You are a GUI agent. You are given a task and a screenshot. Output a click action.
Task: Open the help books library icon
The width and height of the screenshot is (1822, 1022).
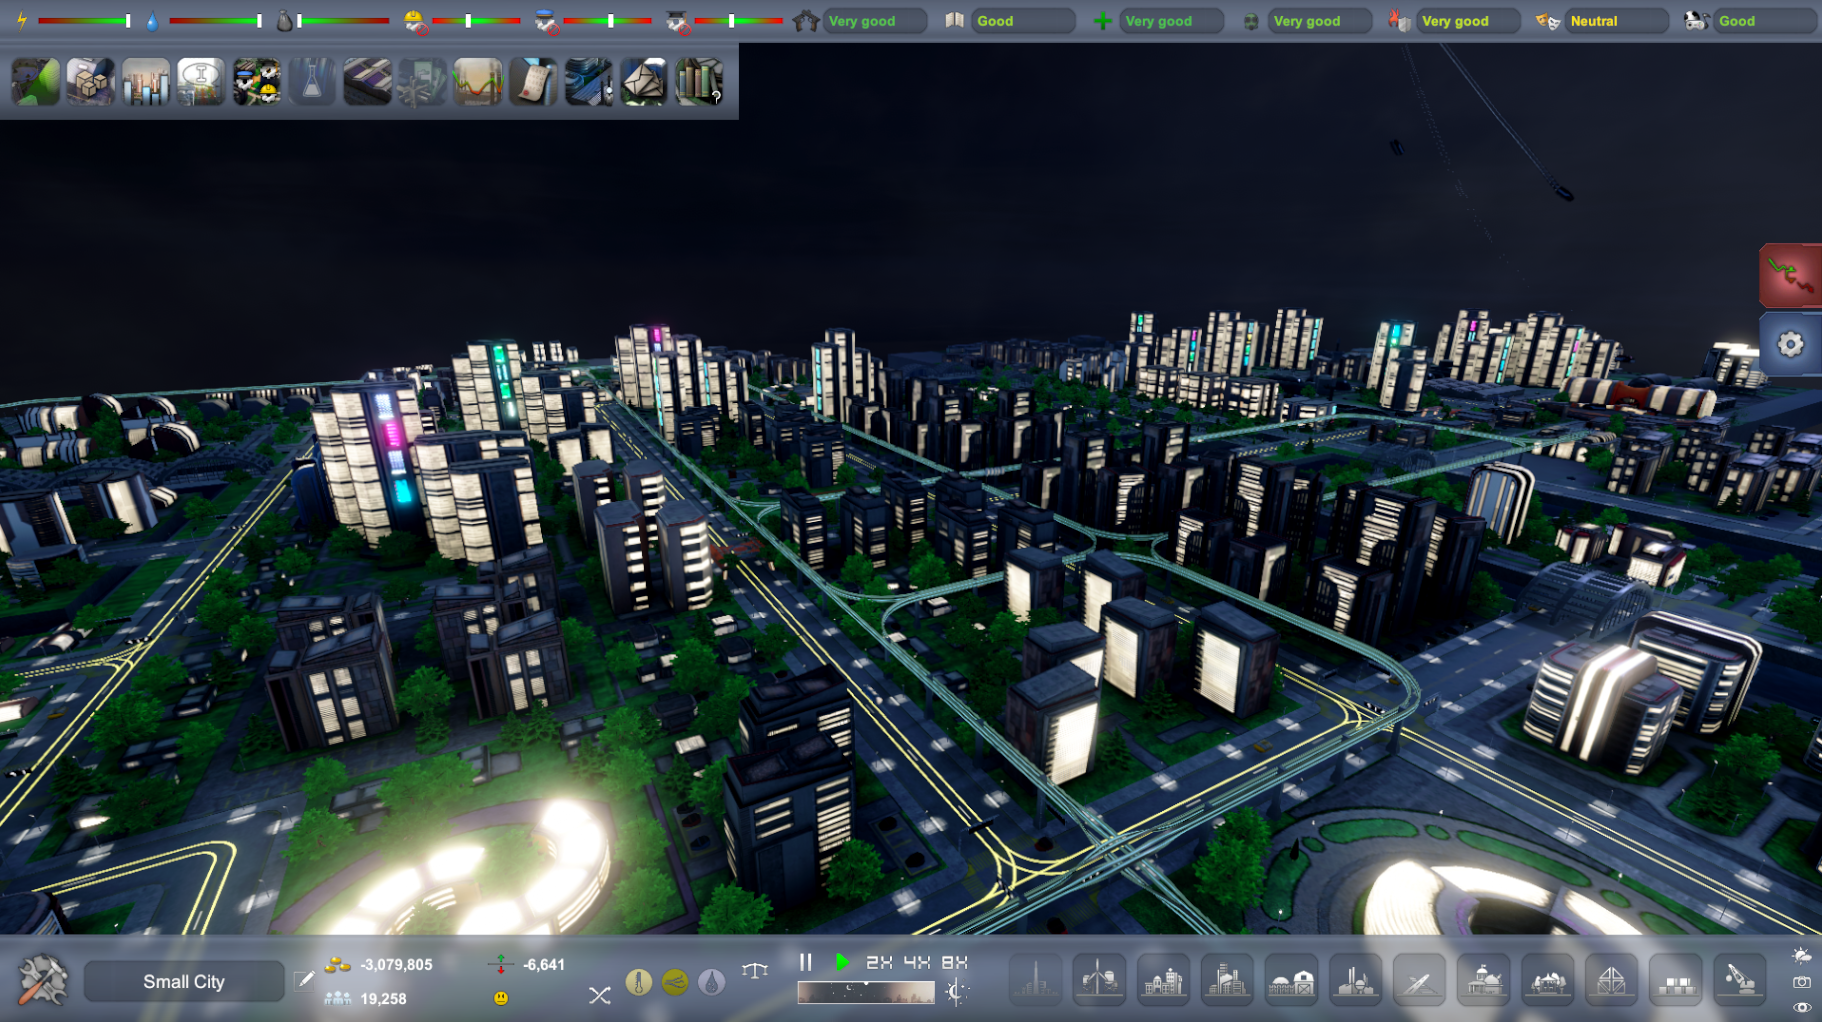699,81
